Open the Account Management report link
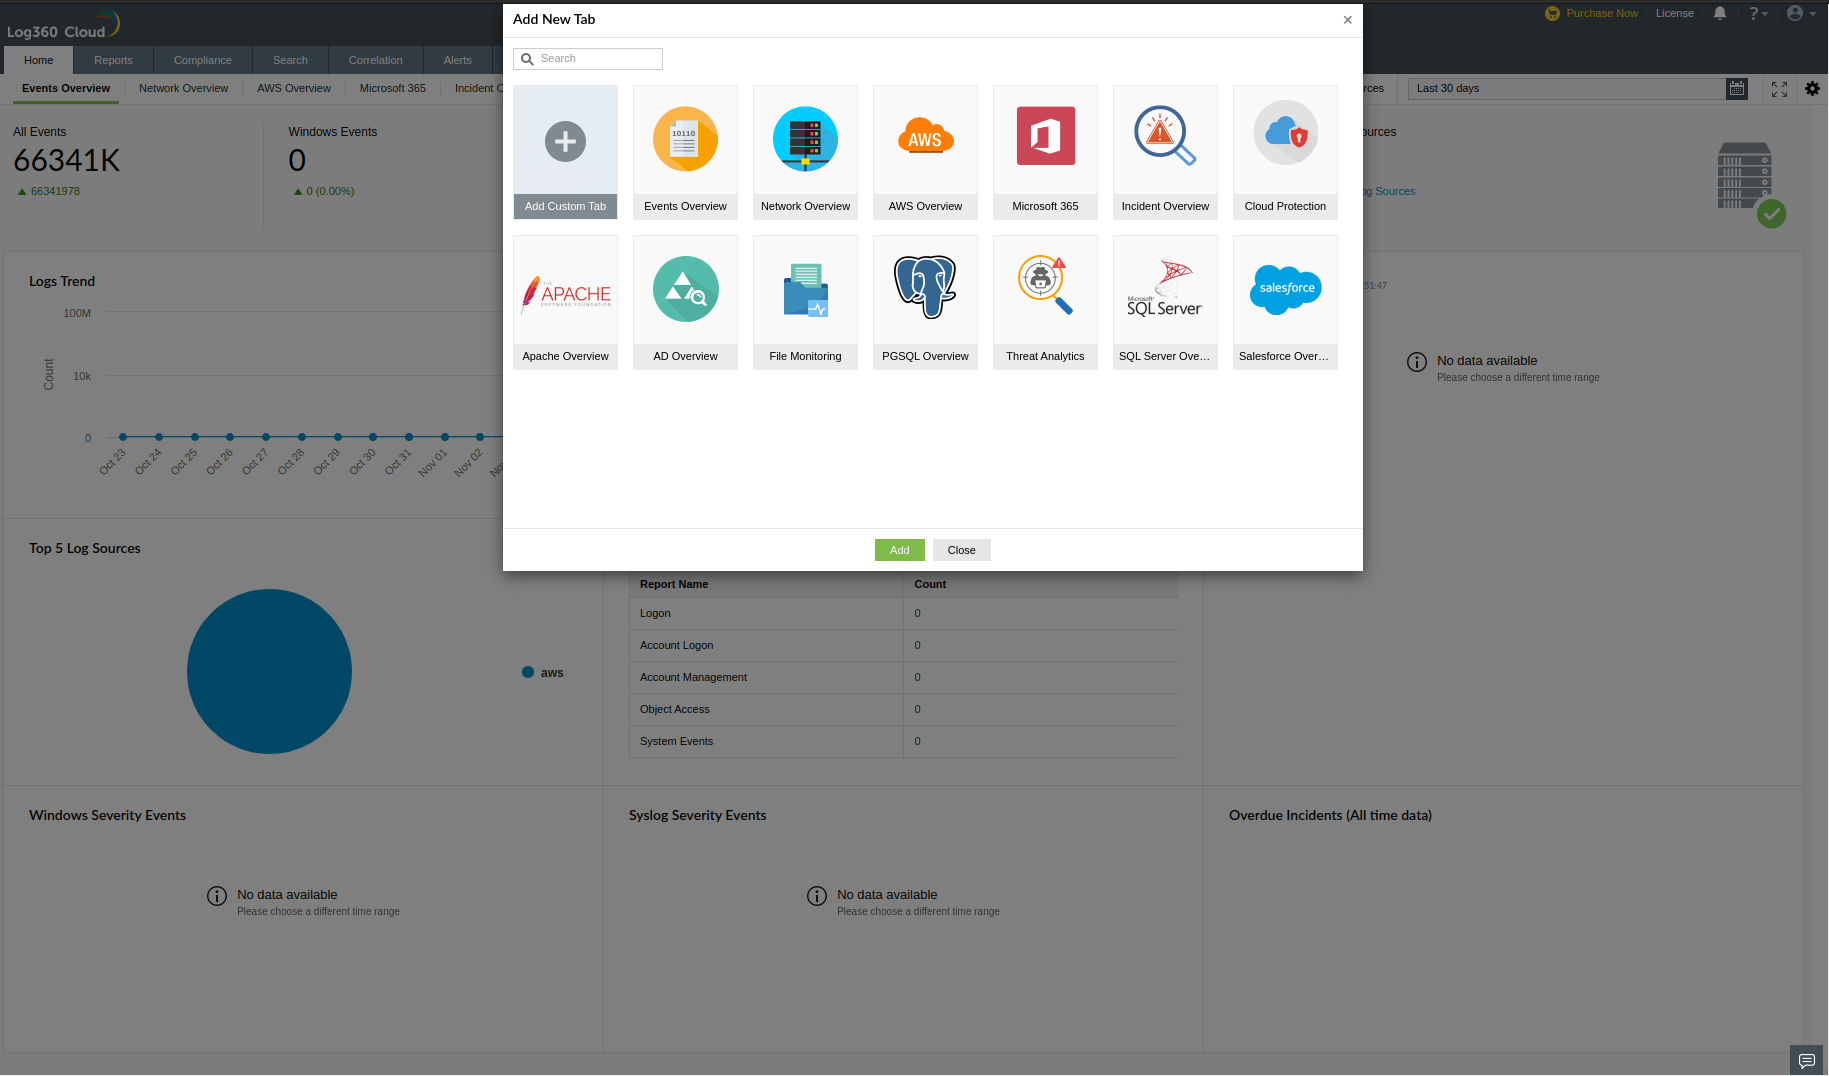 693,678
